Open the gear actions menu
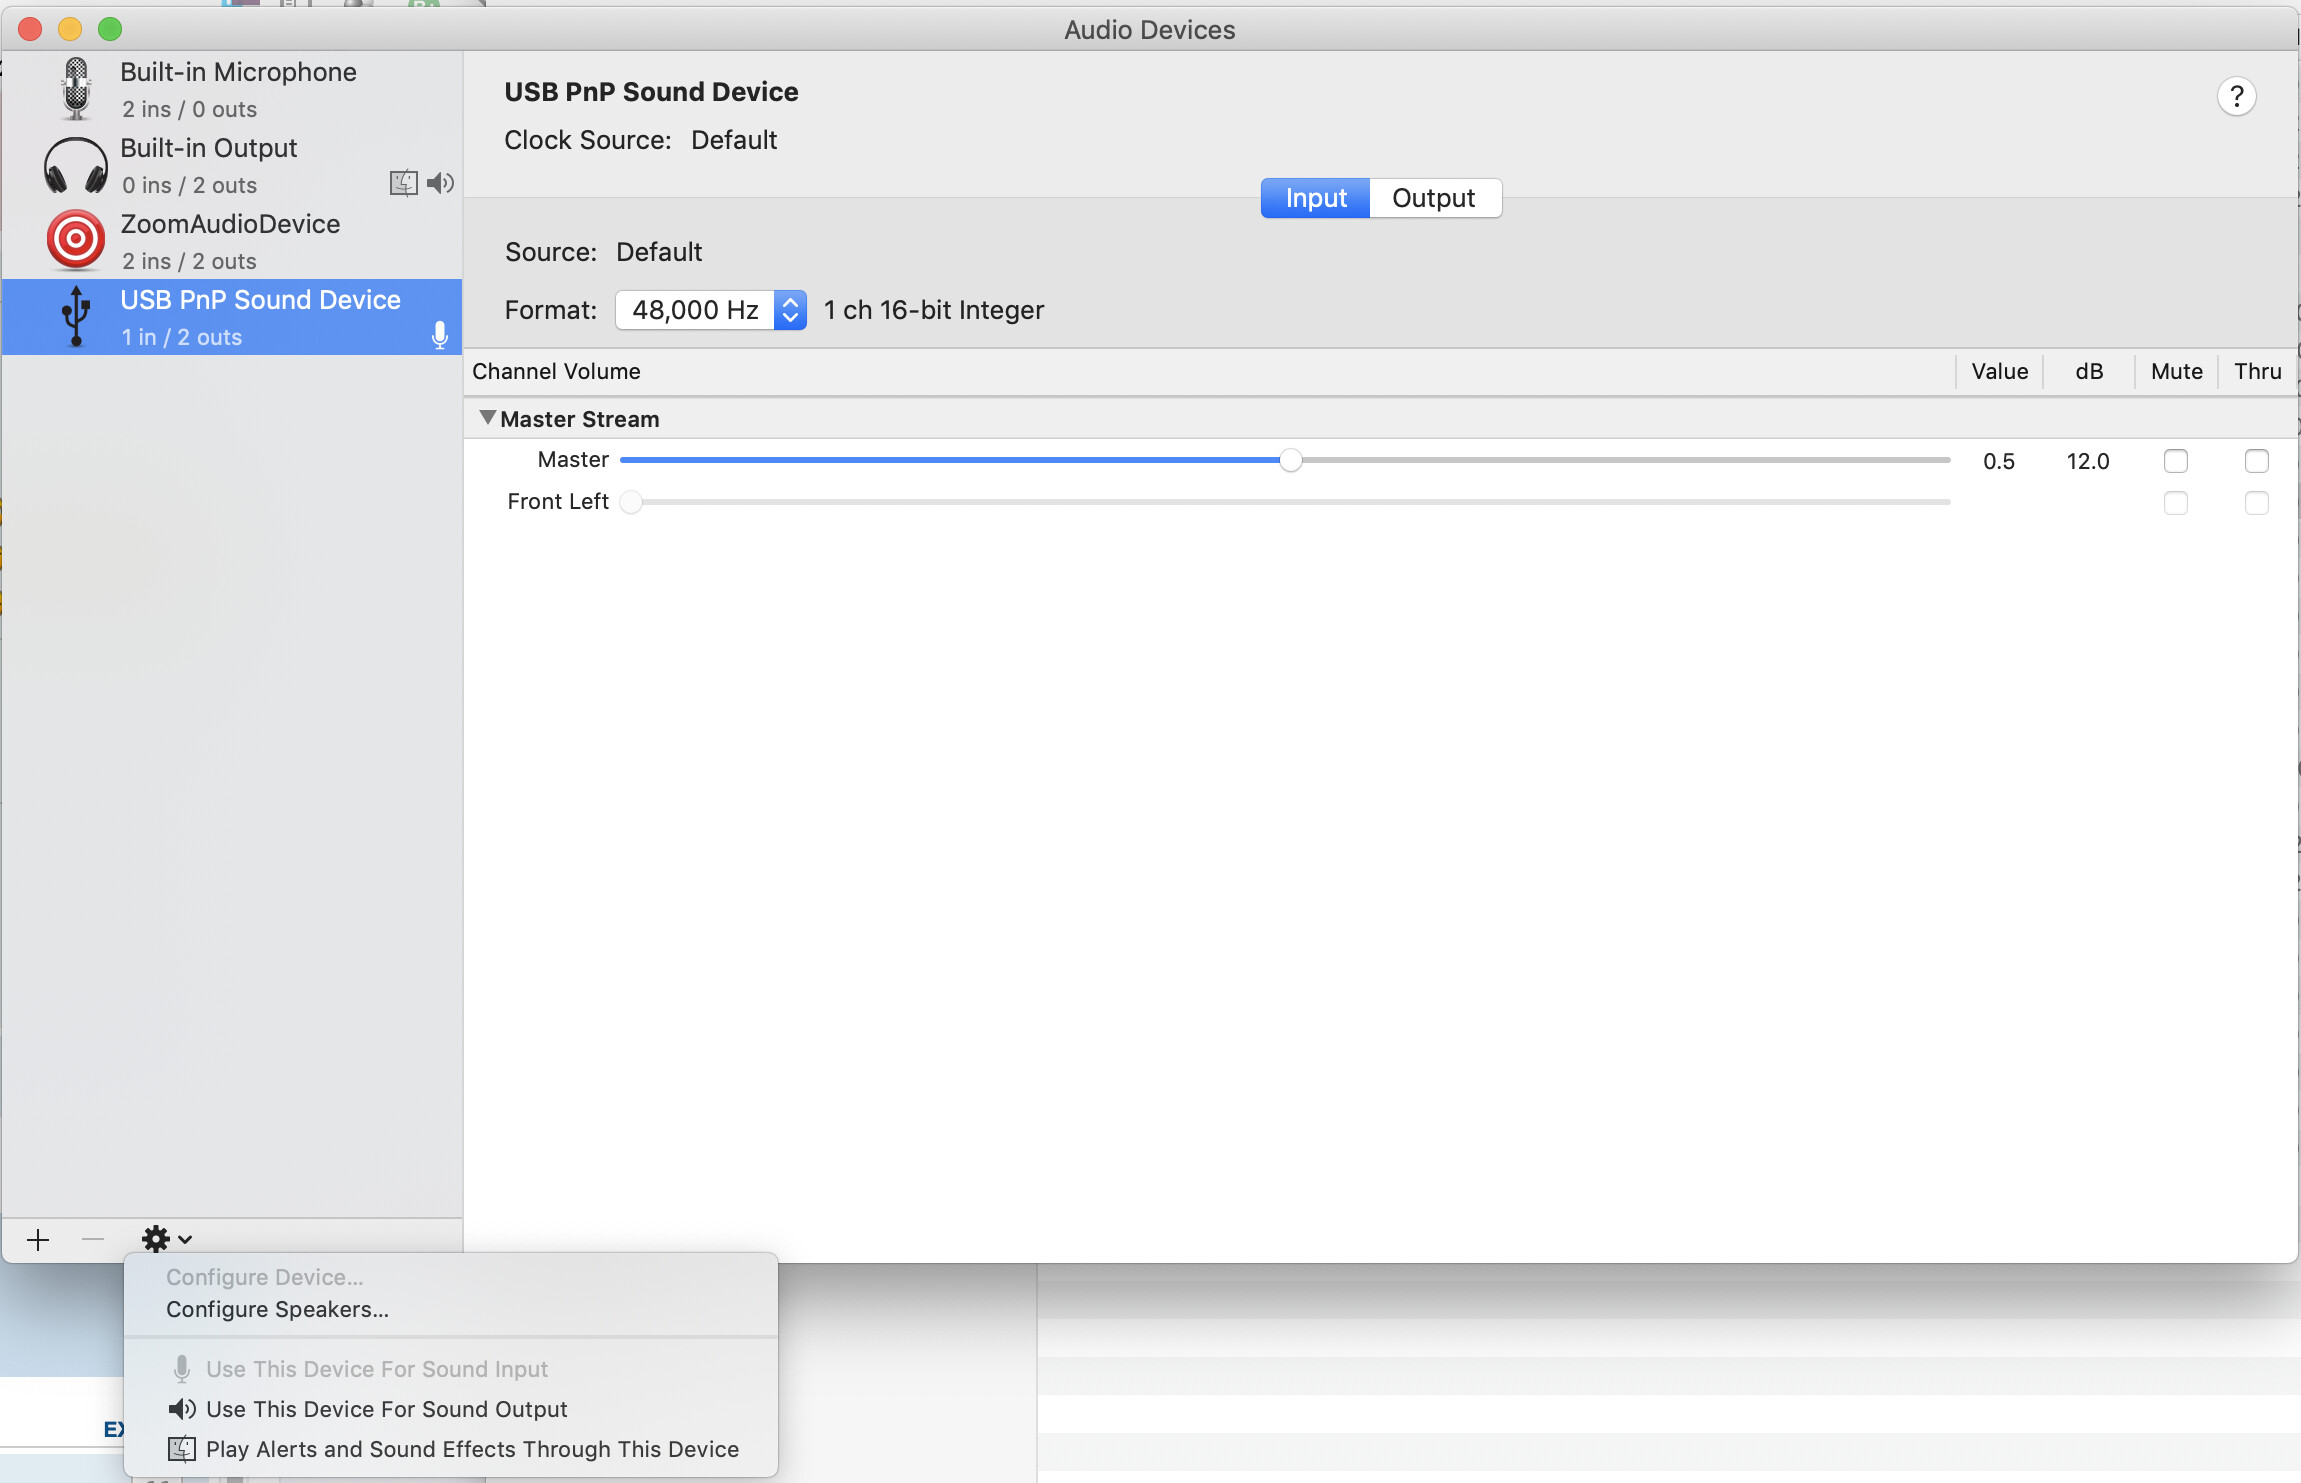The width and height of the screenshot is (2301, 1483). tap(158, 1238)
